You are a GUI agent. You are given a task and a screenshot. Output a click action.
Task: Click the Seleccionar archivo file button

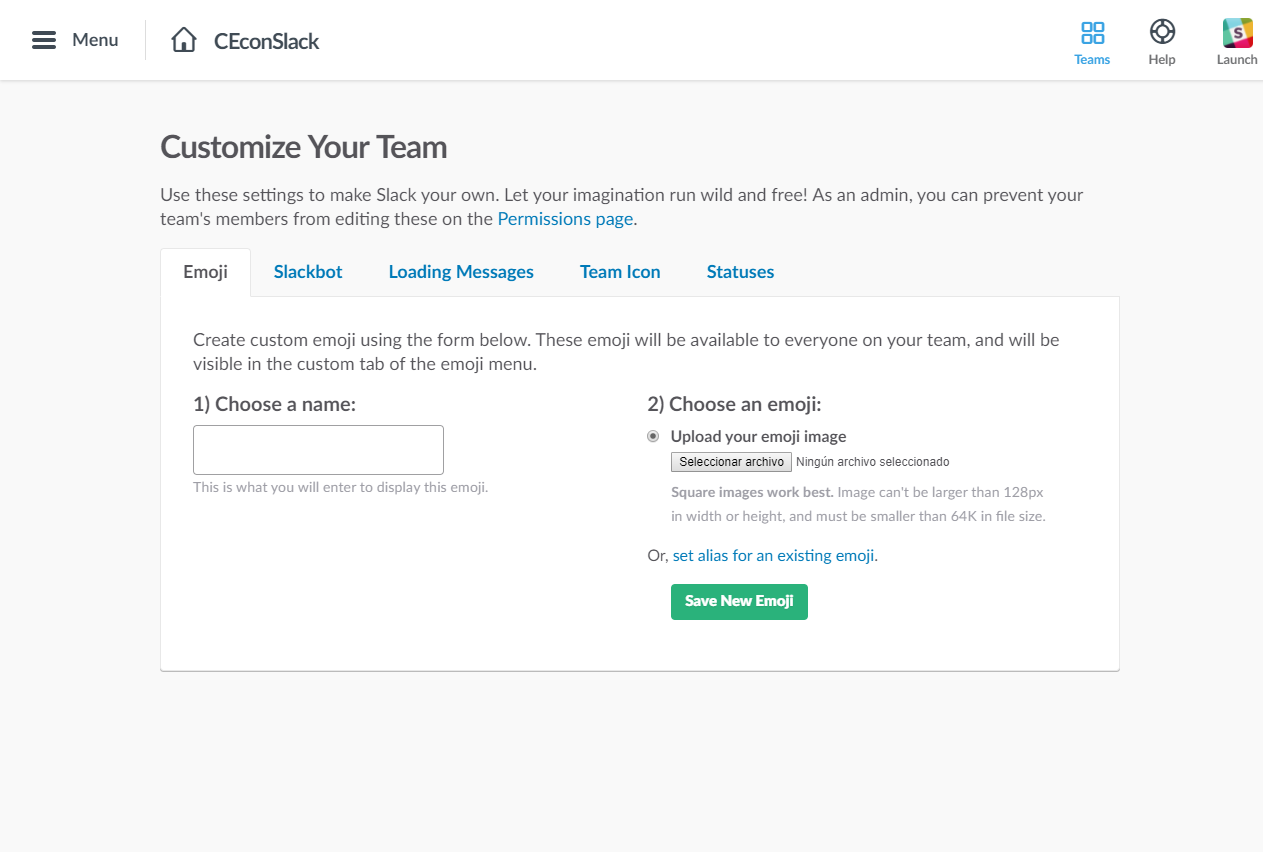731,462
